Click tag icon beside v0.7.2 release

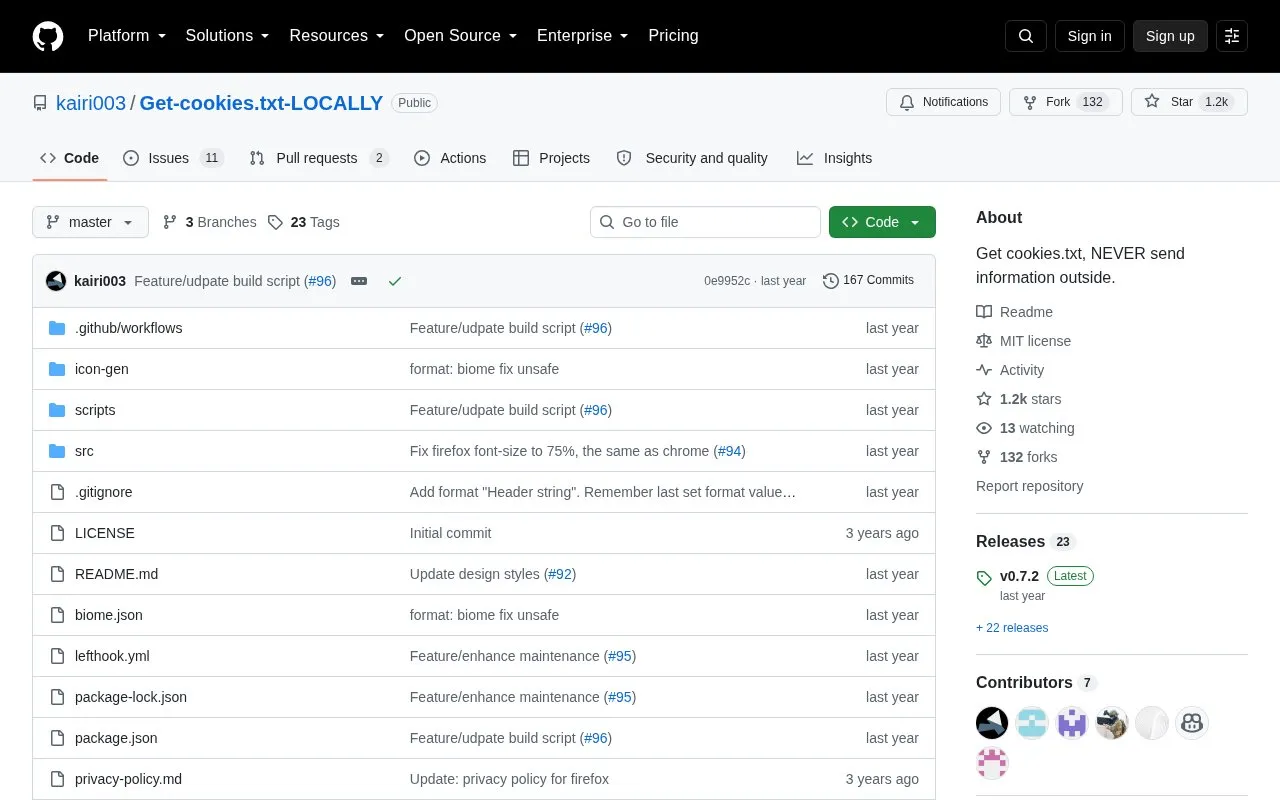(x=984, y=577)
